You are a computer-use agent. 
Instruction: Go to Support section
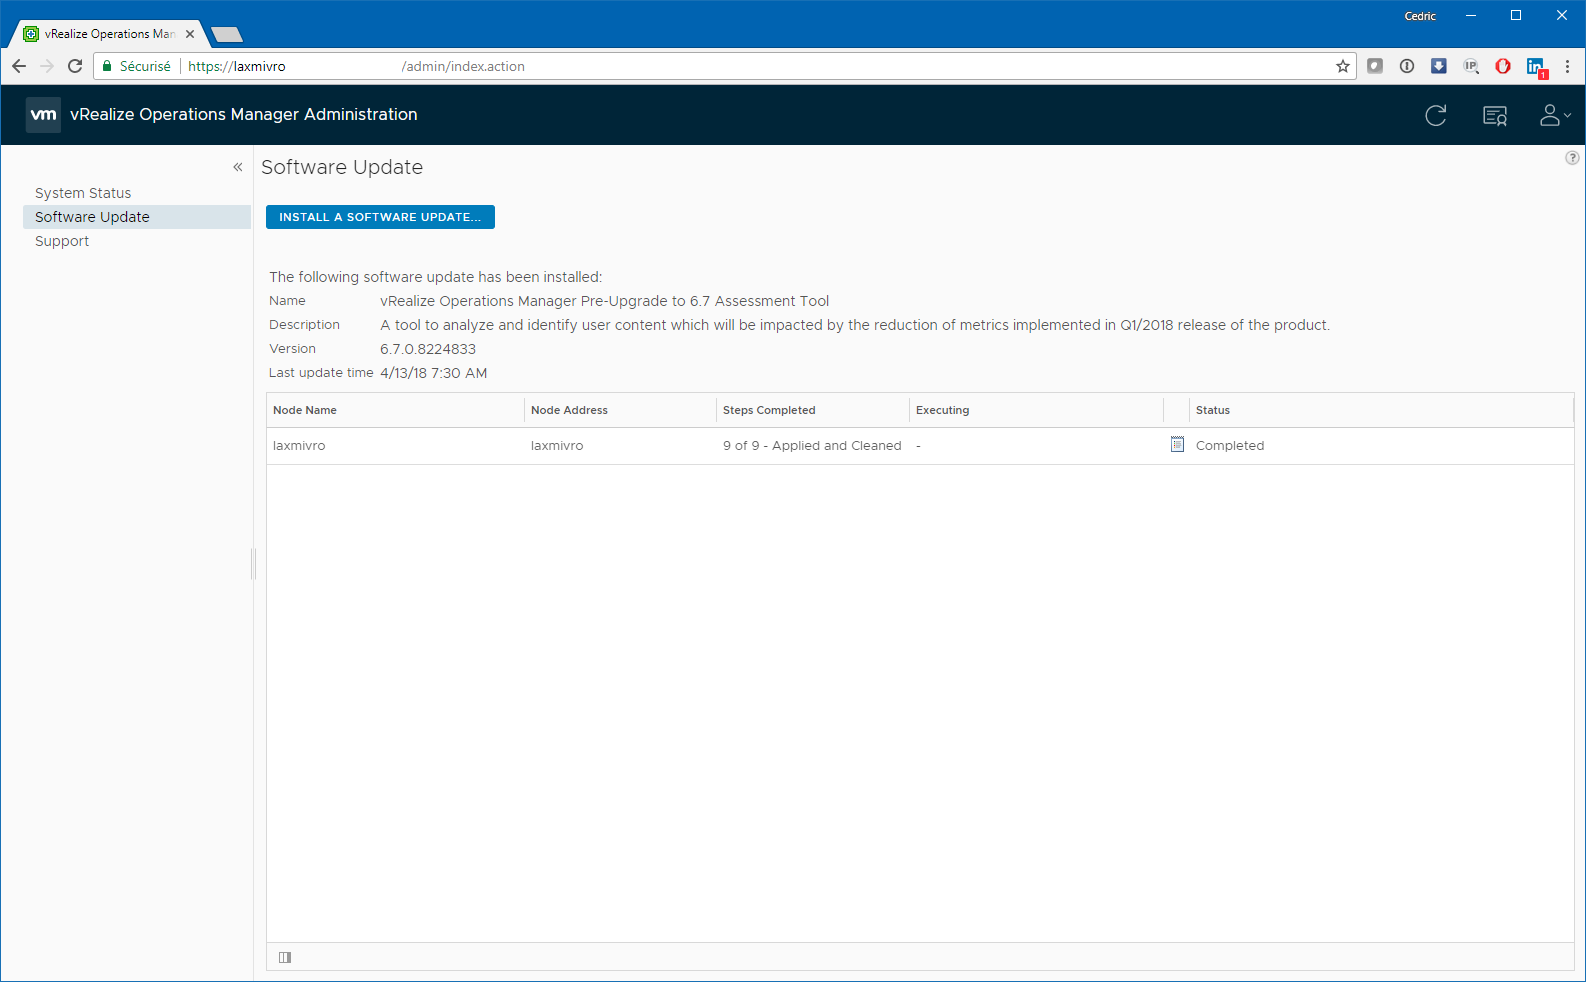click(62, 241)
